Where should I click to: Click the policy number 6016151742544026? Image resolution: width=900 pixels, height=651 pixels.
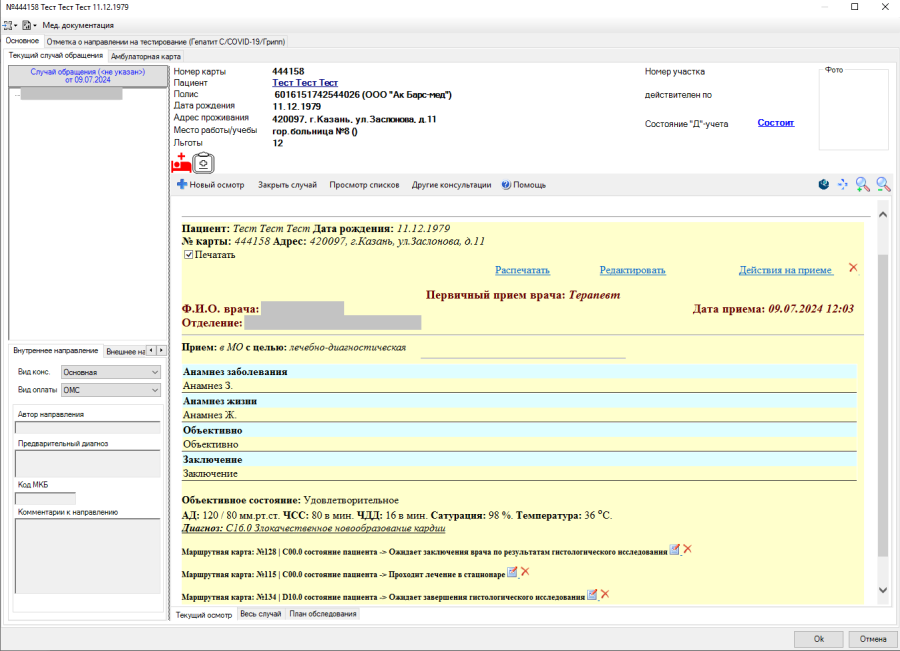317,95
